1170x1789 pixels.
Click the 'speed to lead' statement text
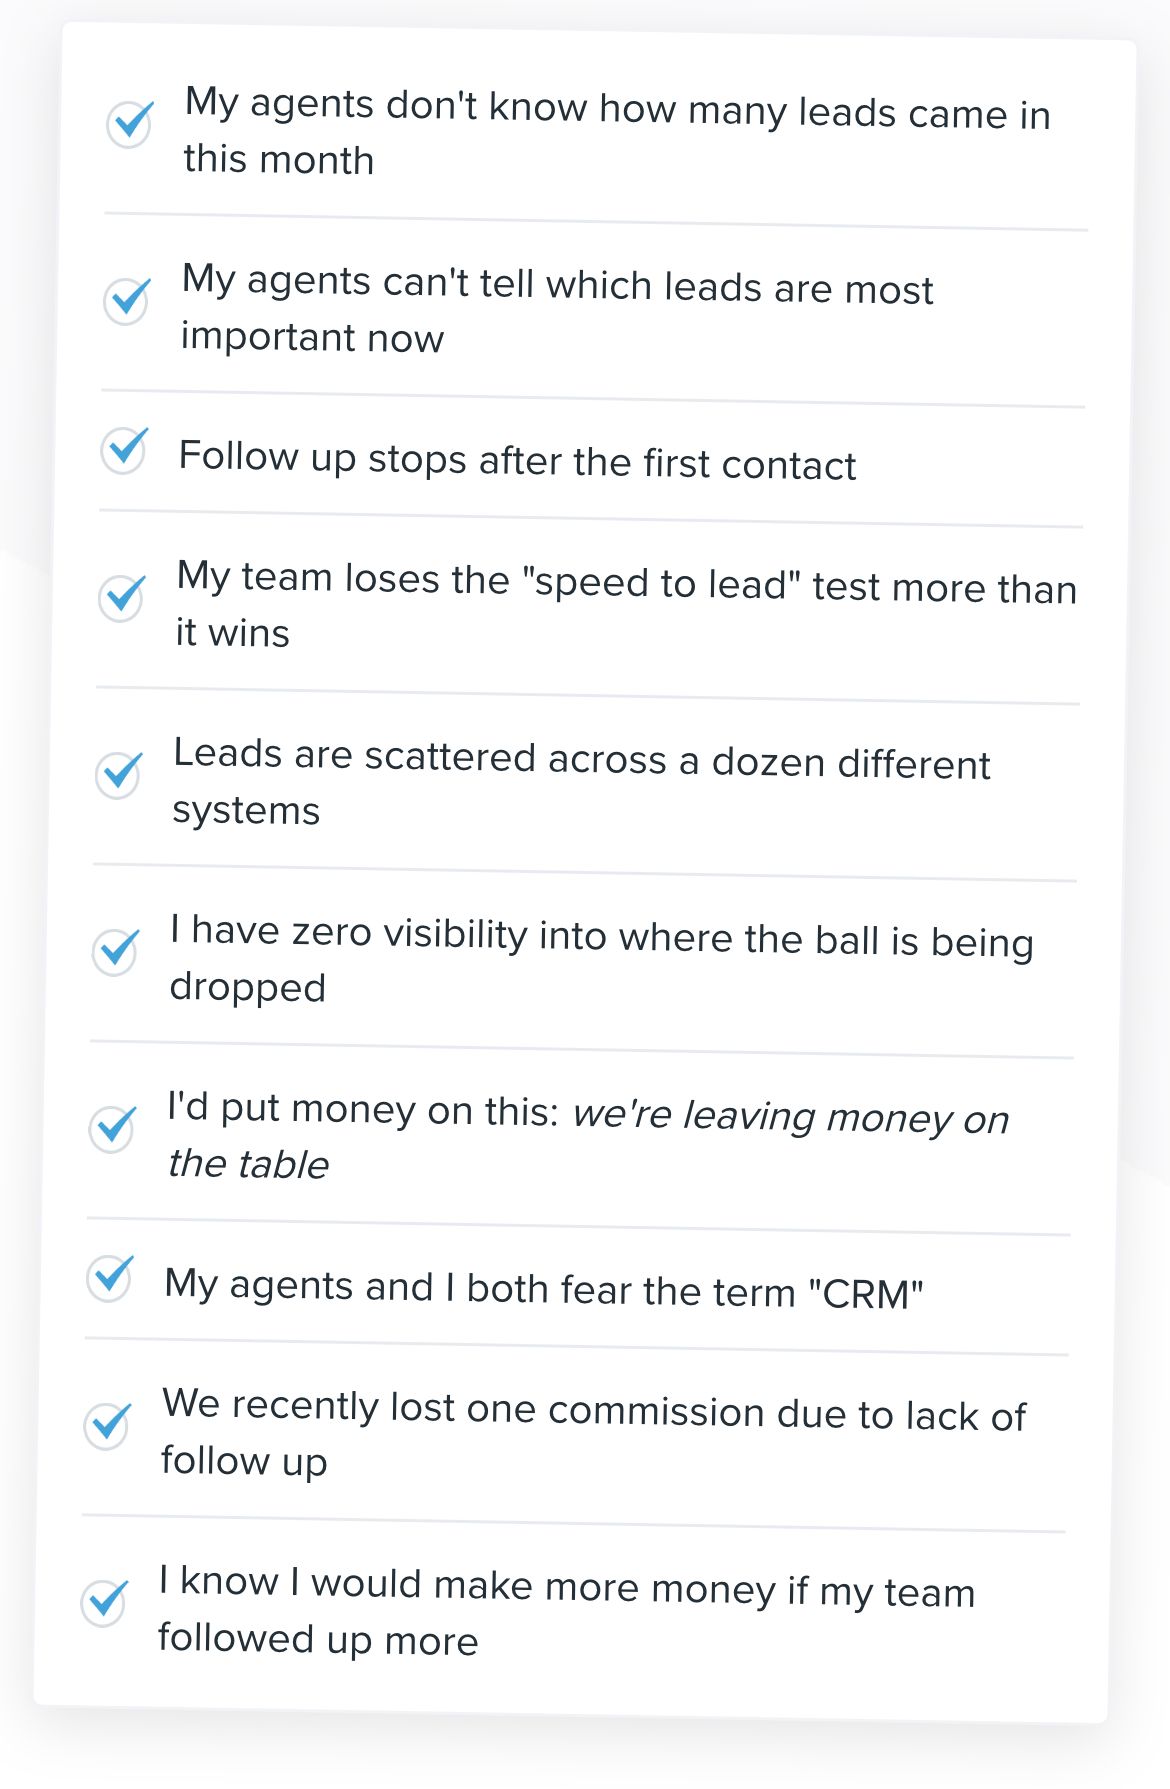(x=626, y=606)
